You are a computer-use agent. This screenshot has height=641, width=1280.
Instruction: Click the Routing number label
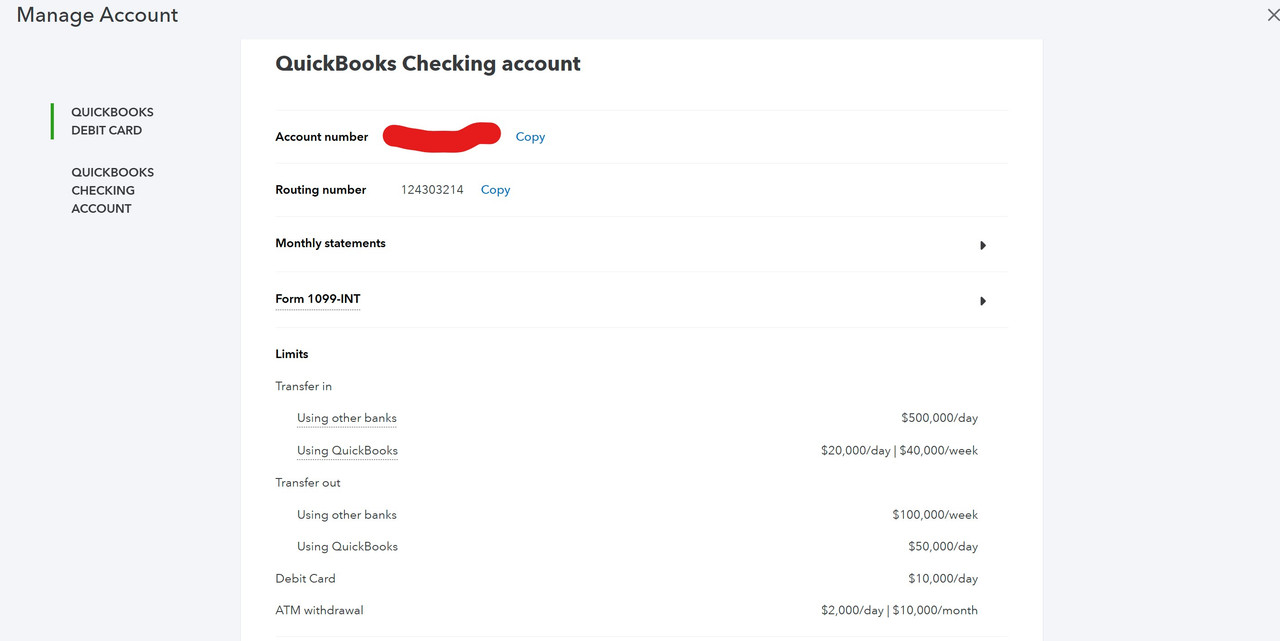point(321,190)
